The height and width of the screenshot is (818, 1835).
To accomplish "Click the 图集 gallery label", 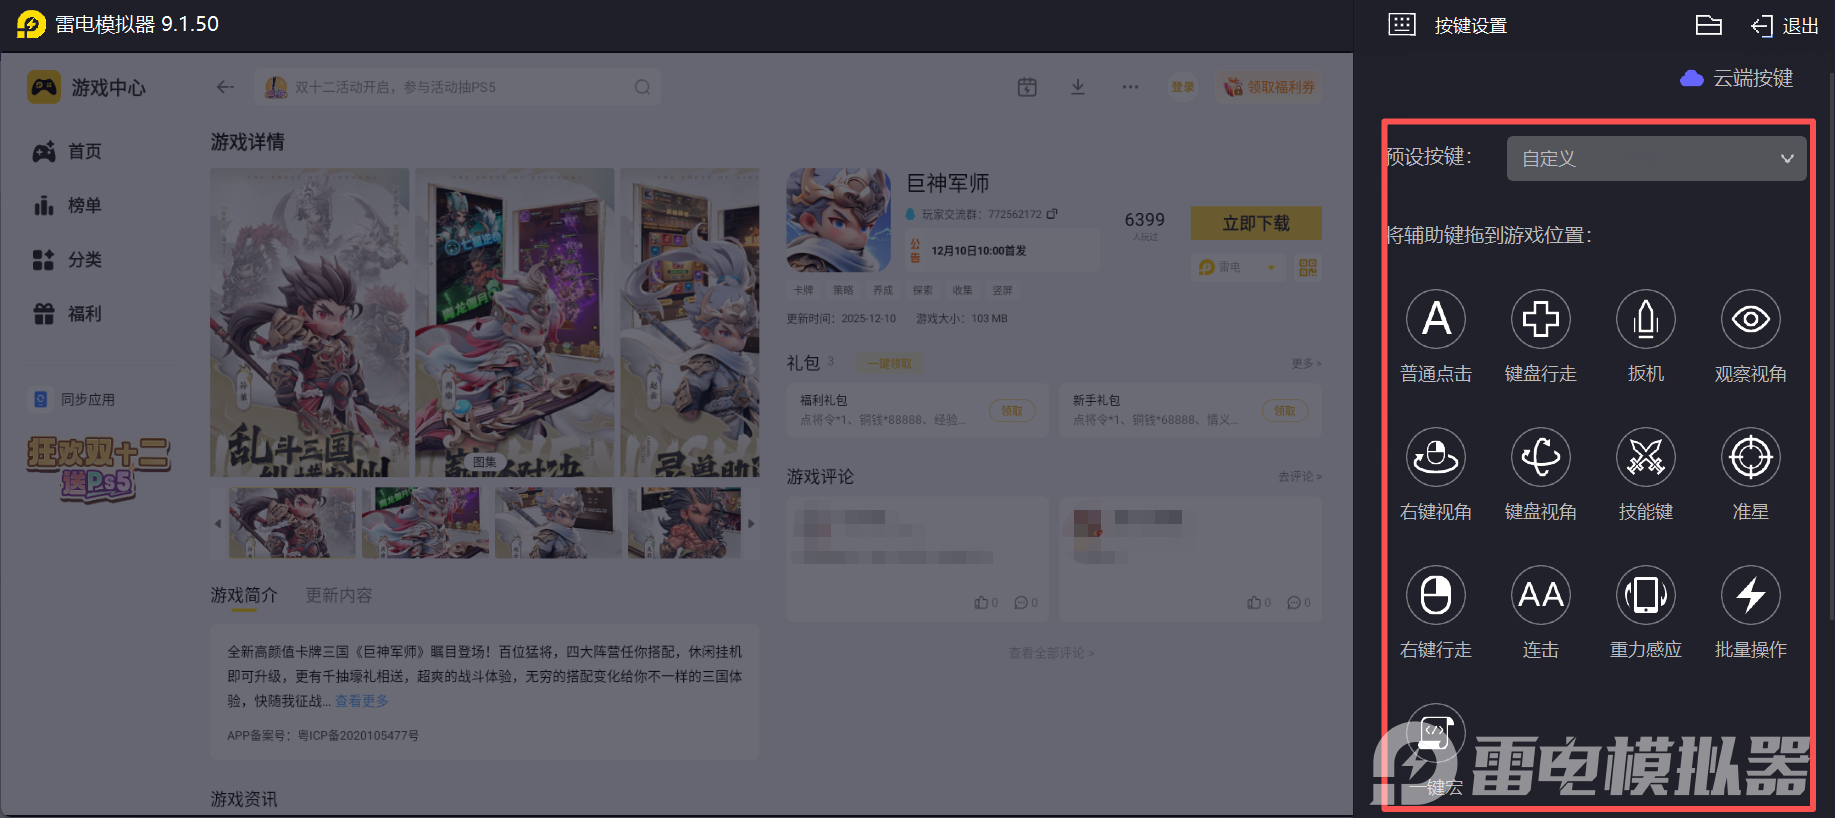I will pos(485,462).
